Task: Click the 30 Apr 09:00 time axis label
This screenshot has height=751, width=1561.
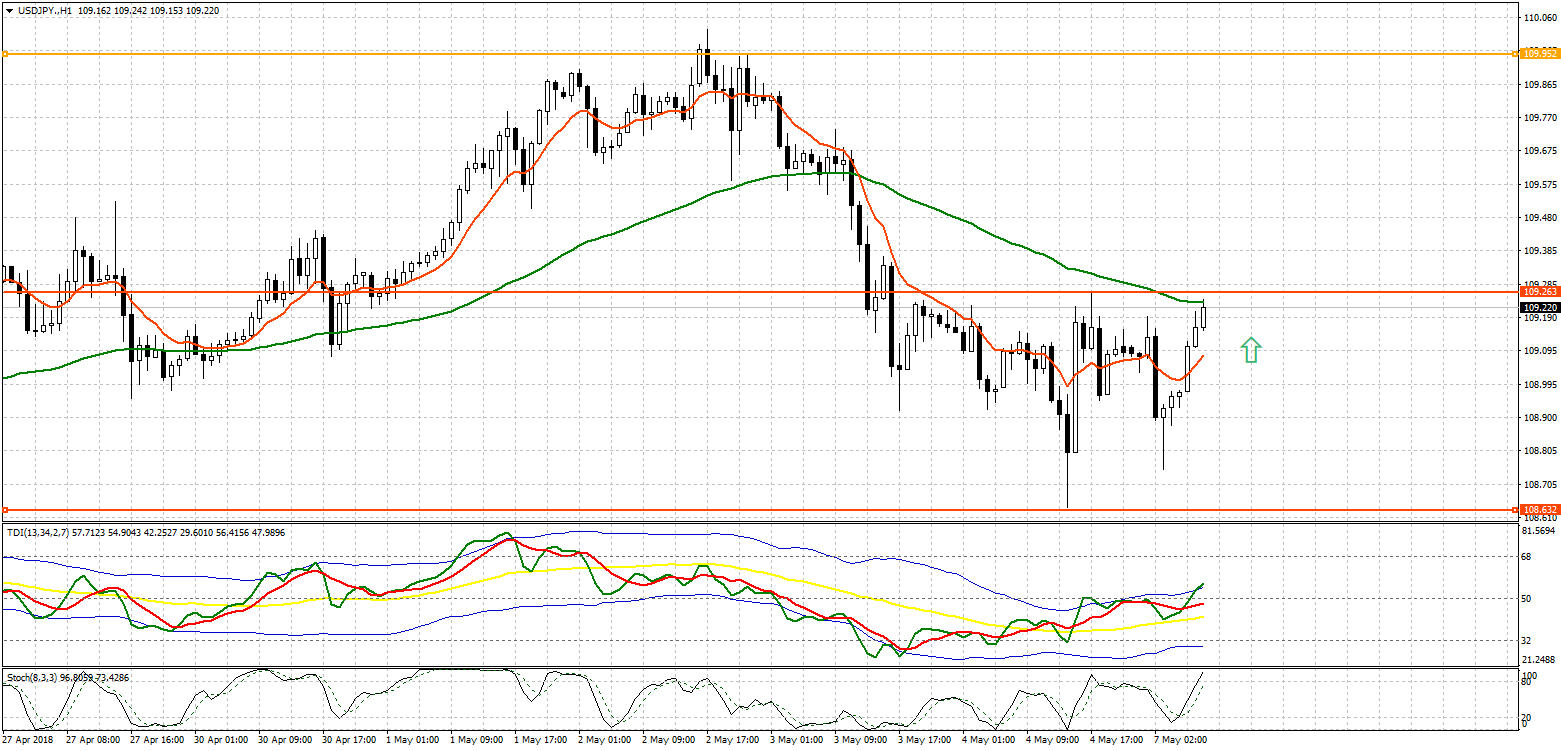Action: 285,740
